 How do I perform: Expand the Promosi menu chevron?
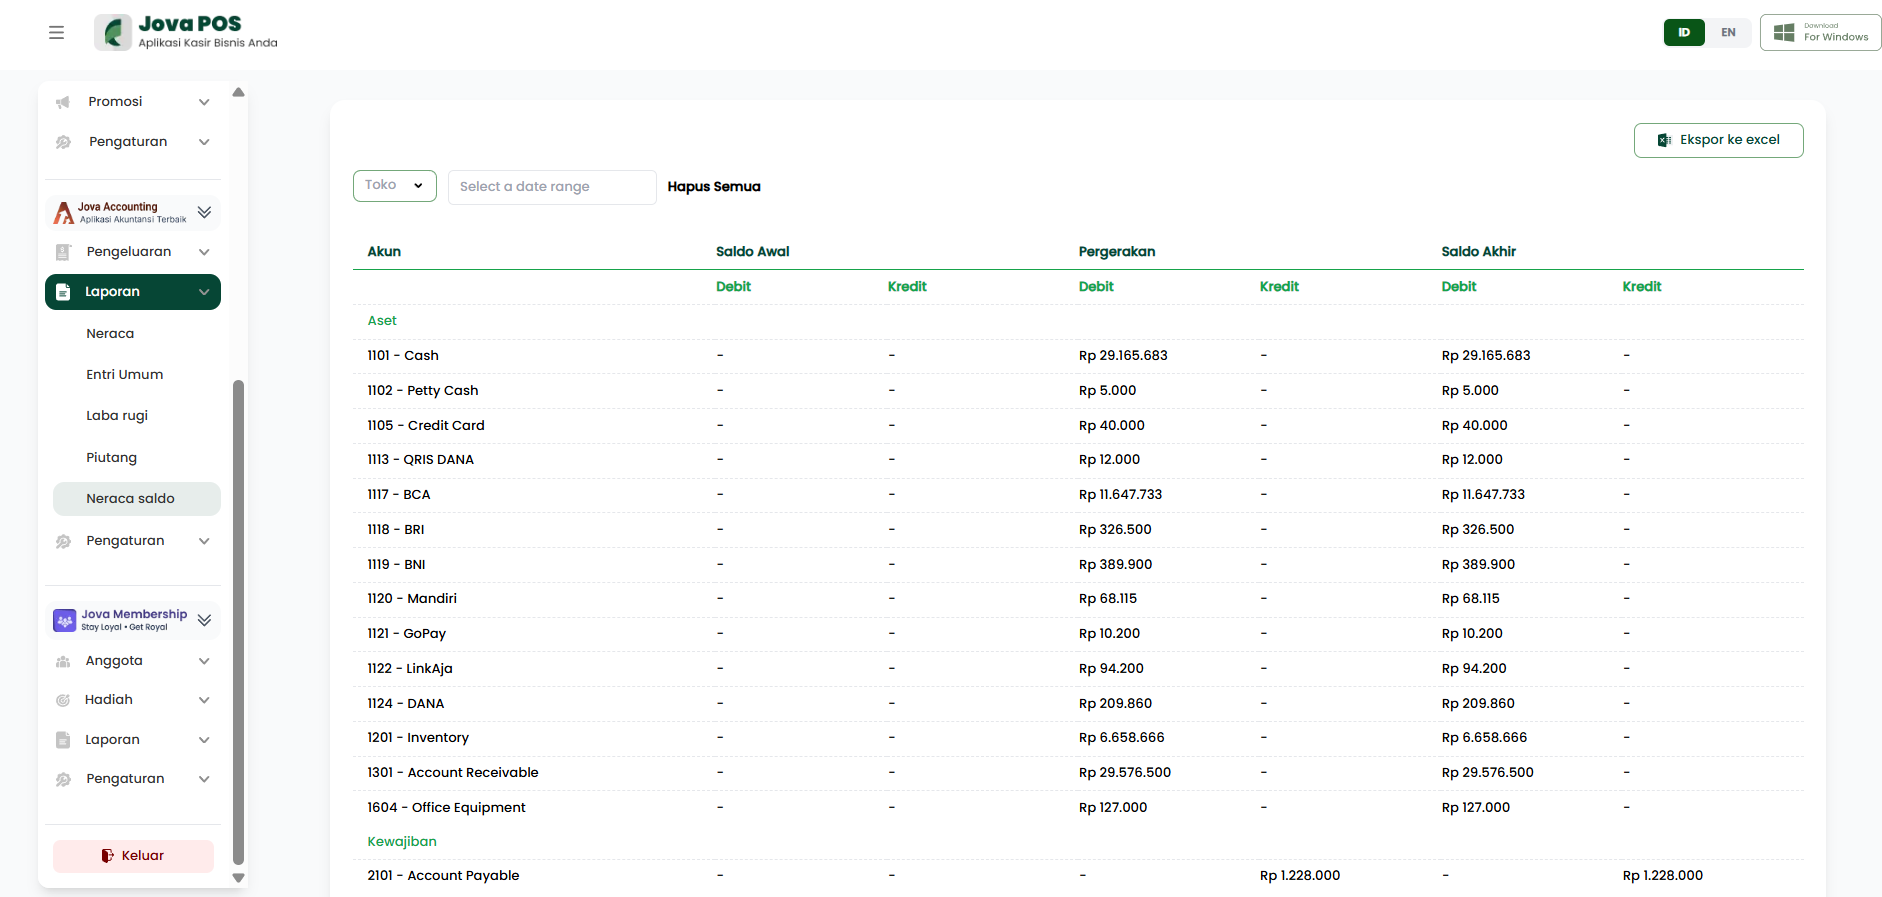tap(204, 102)
